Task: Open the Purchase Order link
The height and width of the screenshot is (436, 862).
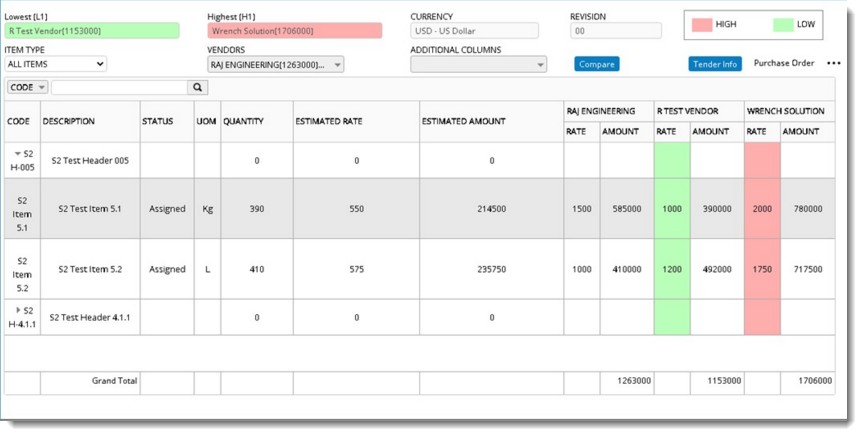Action: 784,64
